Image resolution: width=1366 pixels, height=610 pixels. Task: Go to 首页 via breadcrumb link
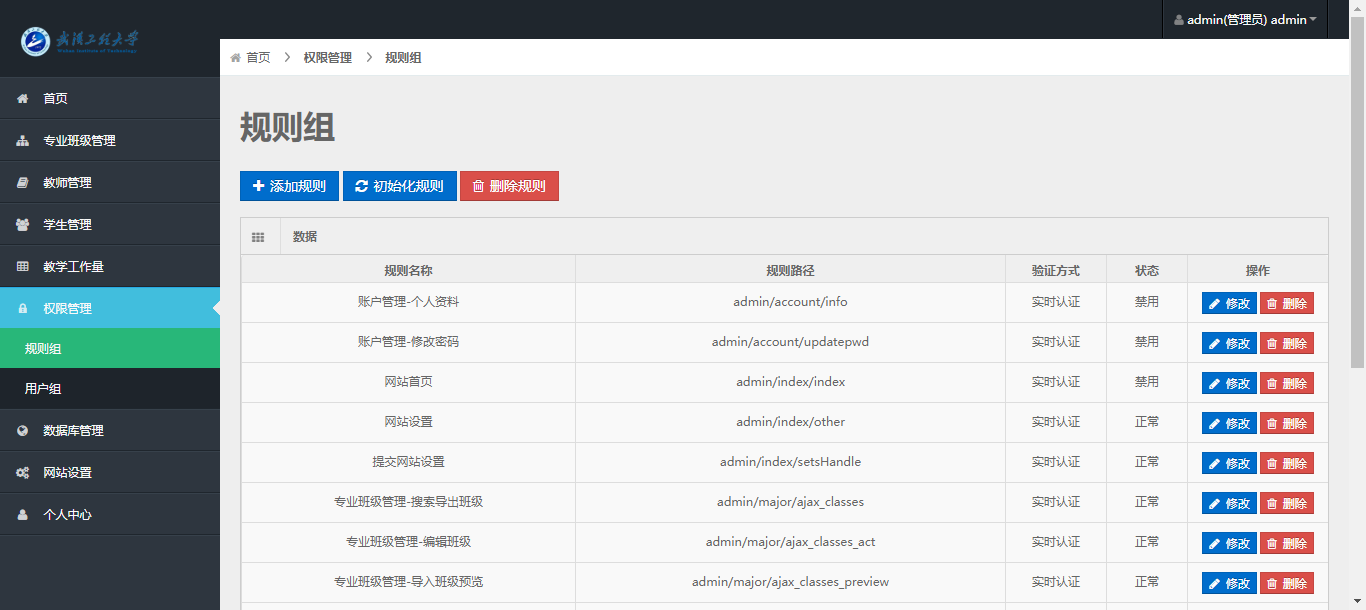click(x=258, y=58)
